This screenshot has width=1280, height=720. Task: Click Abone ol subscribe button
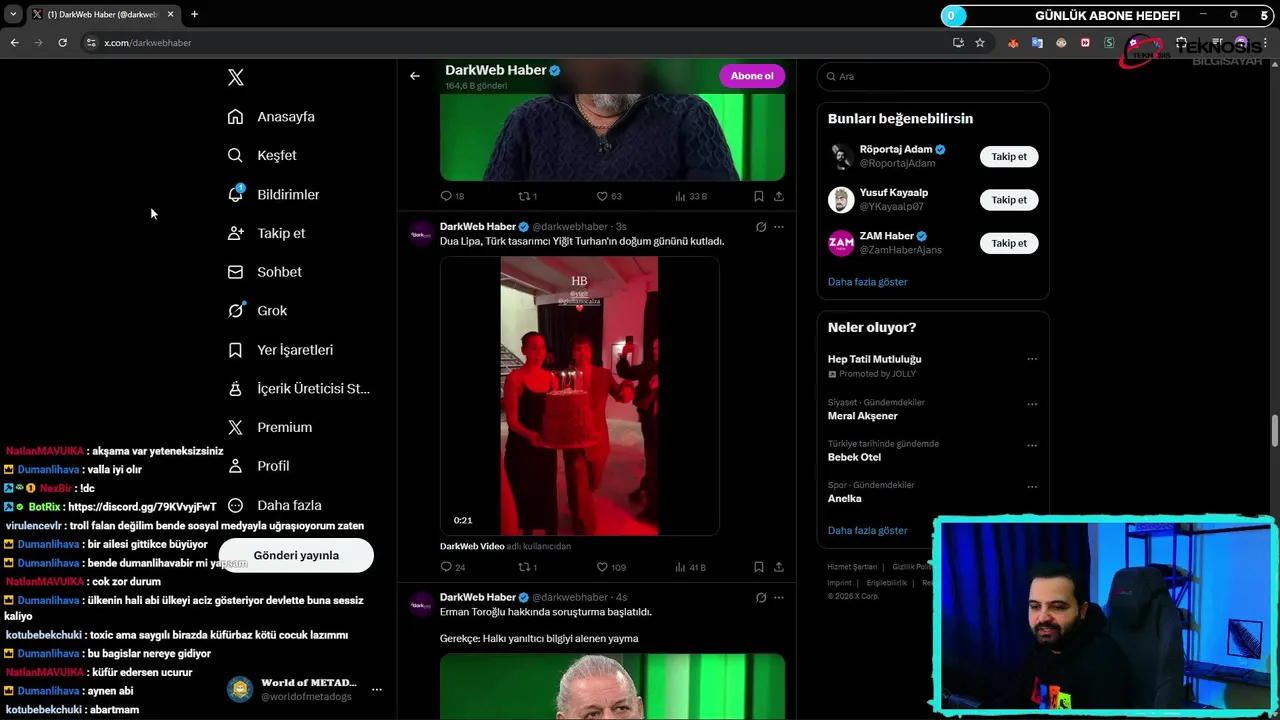coord(752,76)
